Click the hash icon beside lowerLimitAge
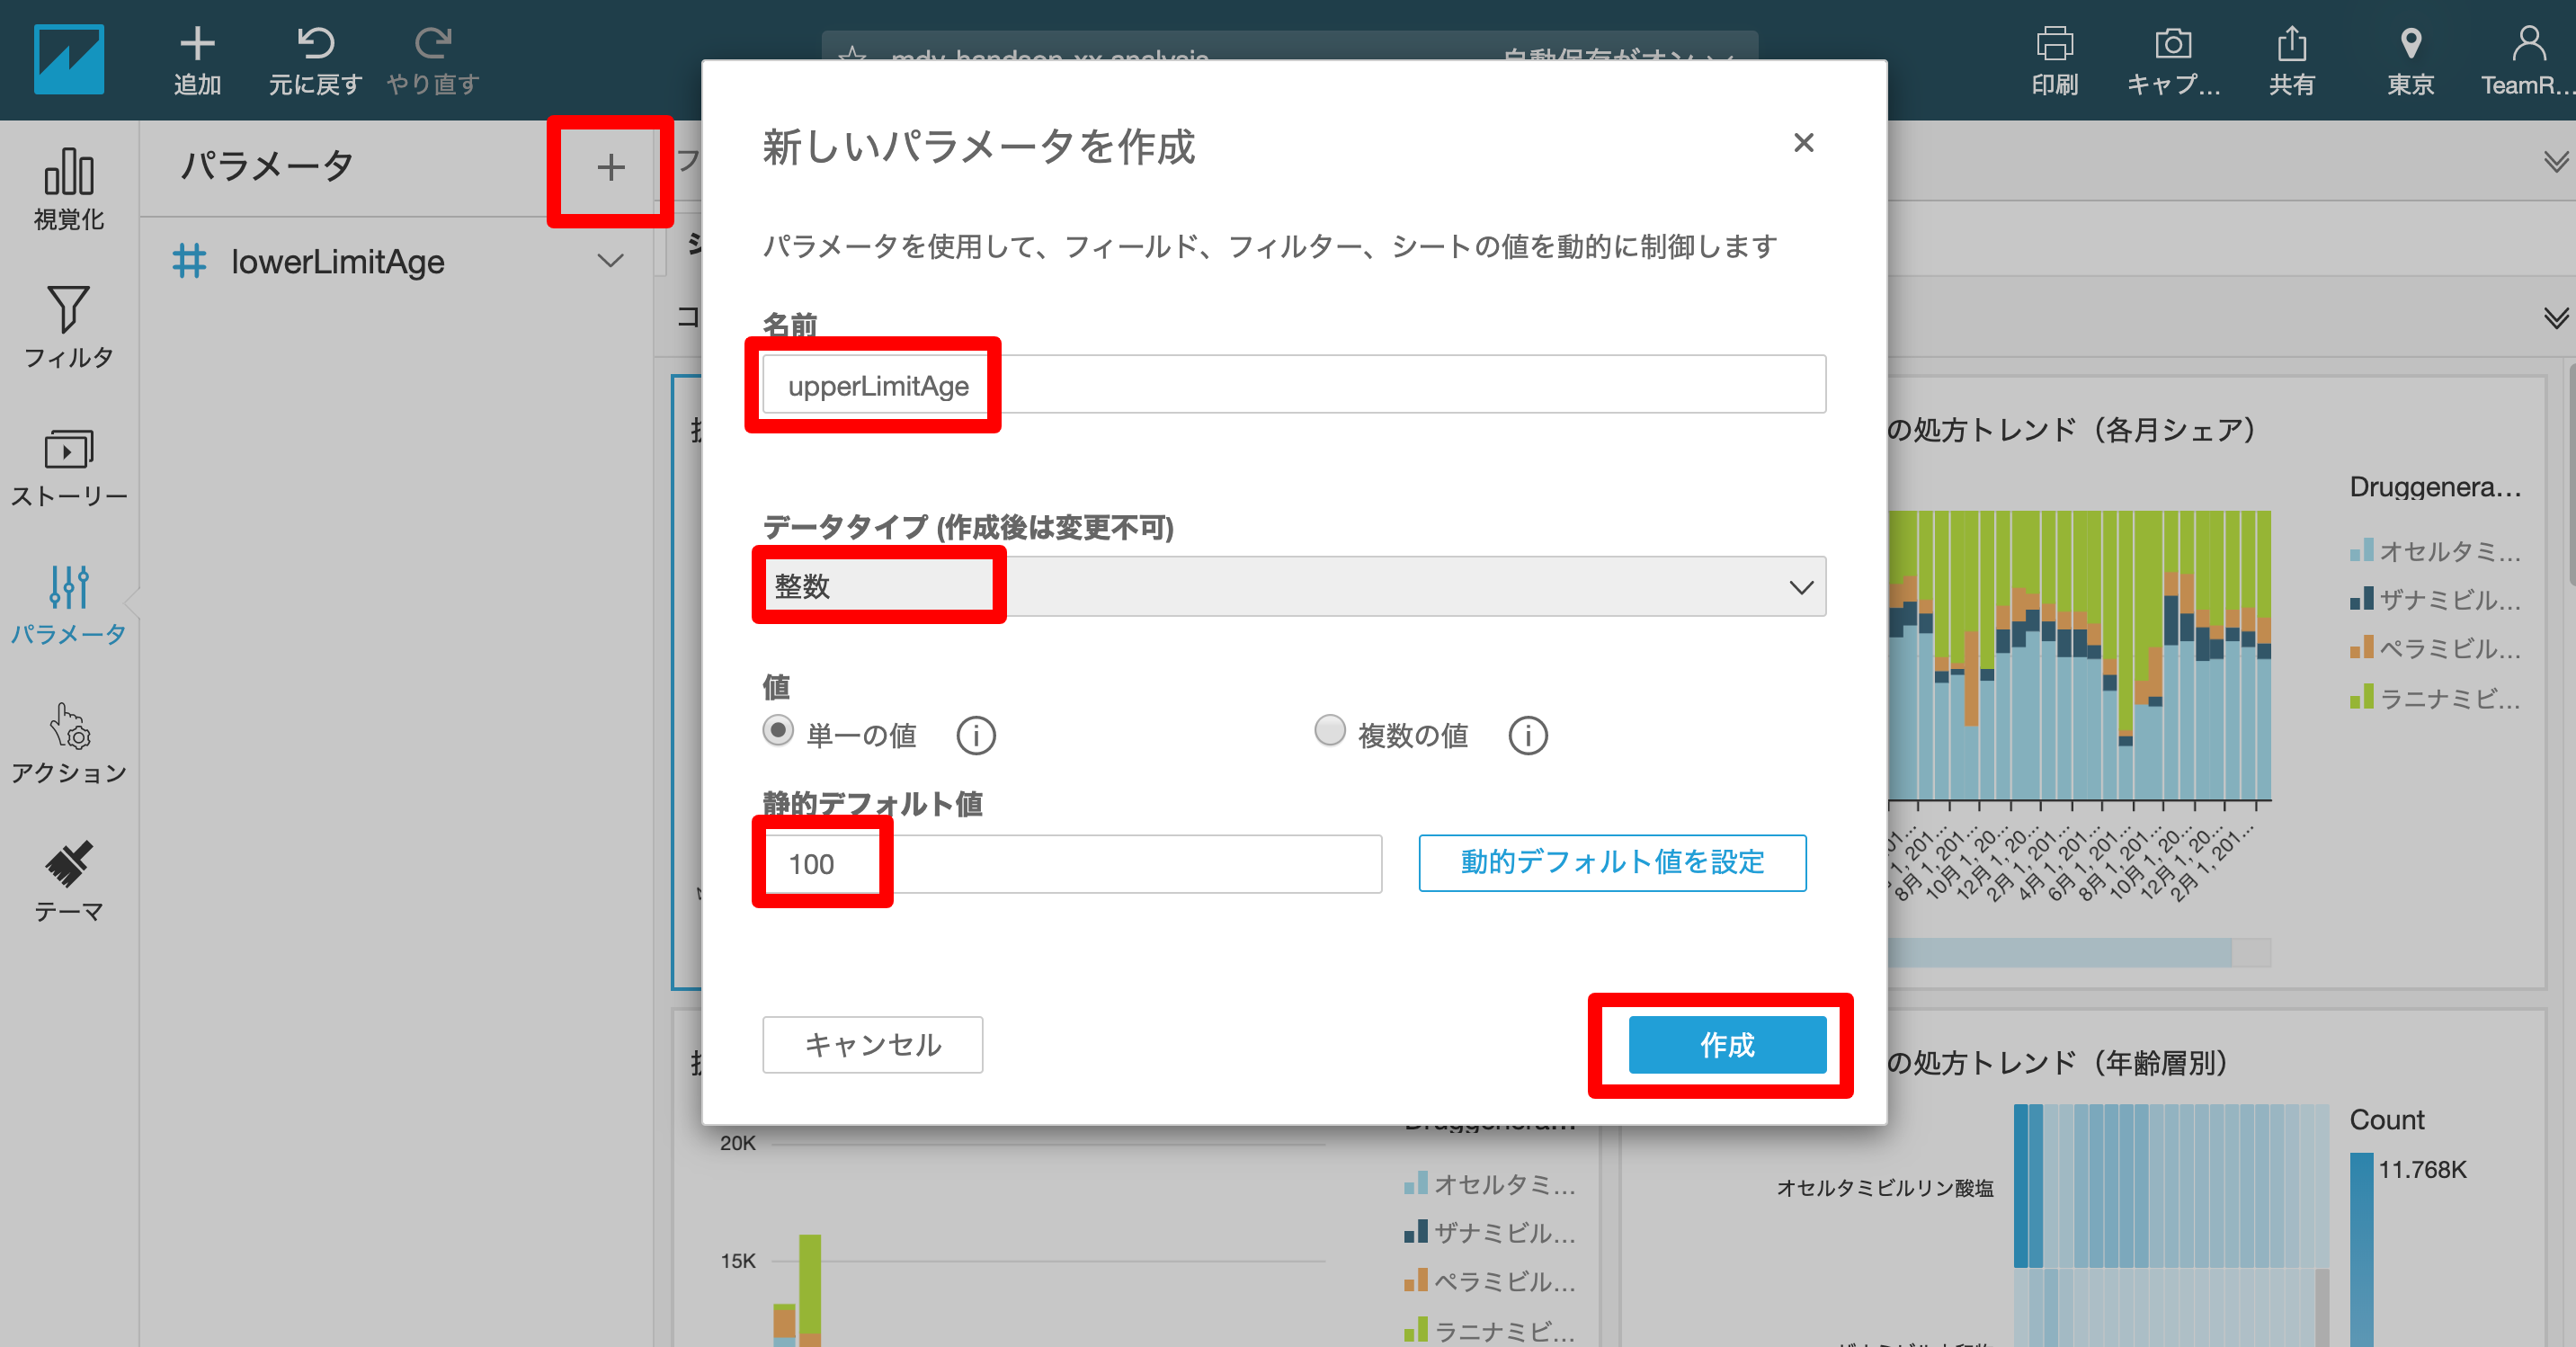The image size is (2576, 1347). click(x=189, y=261)
